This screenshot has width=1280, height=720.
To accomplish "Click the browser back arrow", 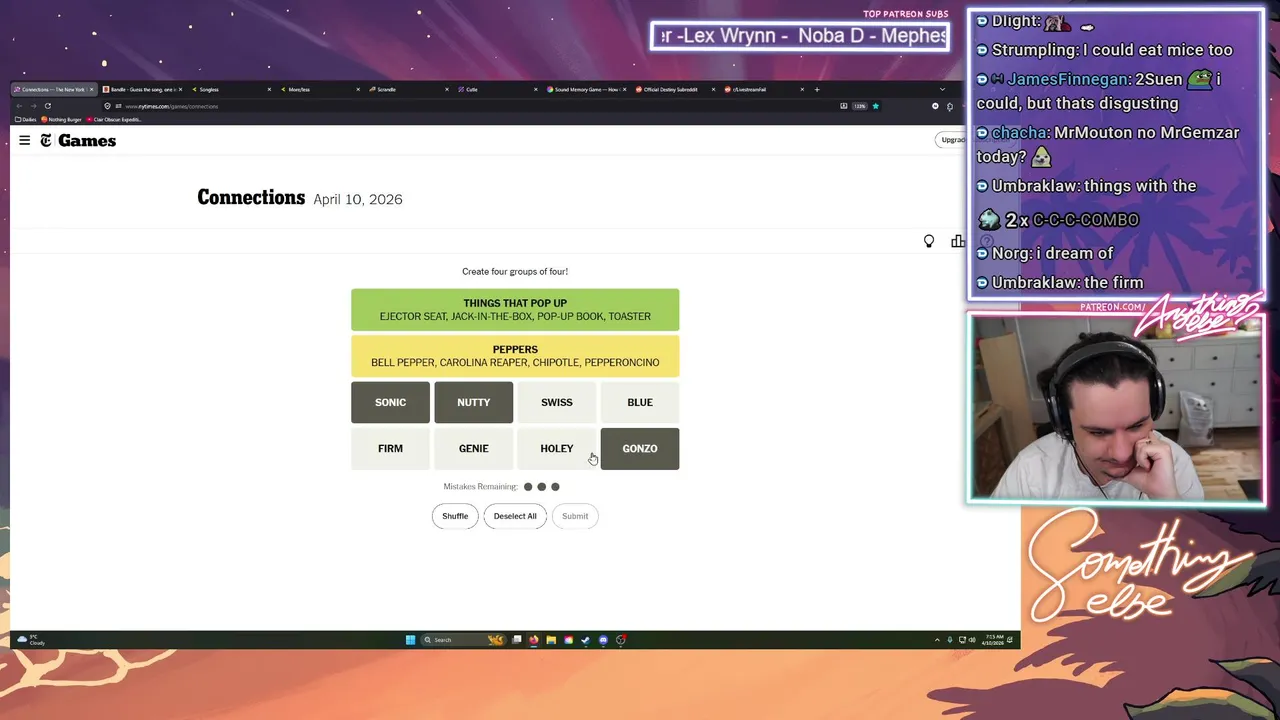I will [x=19, y=106].
